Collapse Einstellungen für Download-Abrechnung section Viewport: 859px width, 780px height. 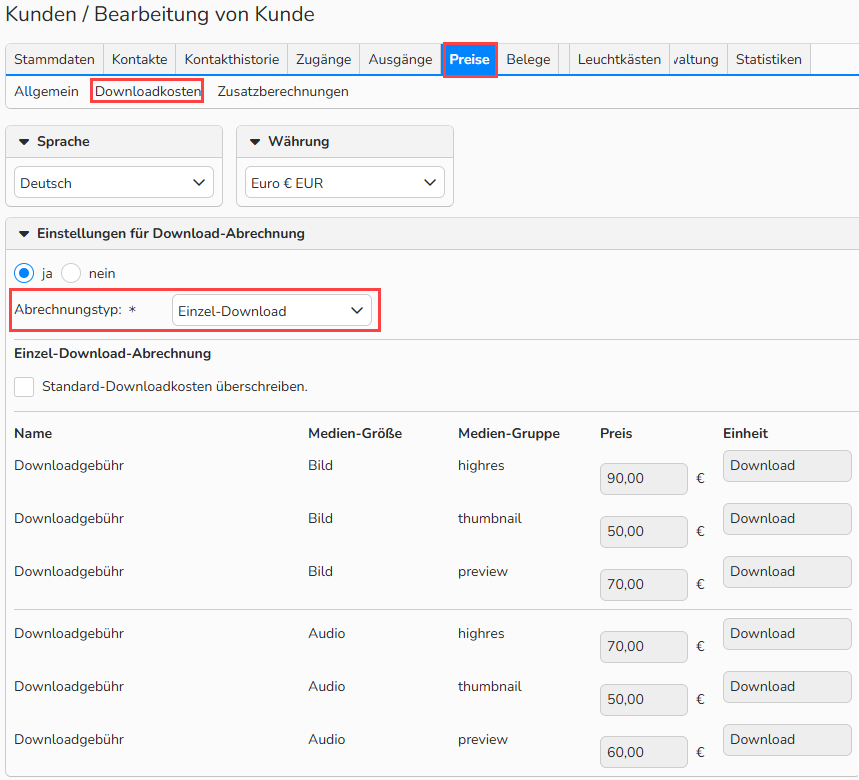[x=24, y=234]
